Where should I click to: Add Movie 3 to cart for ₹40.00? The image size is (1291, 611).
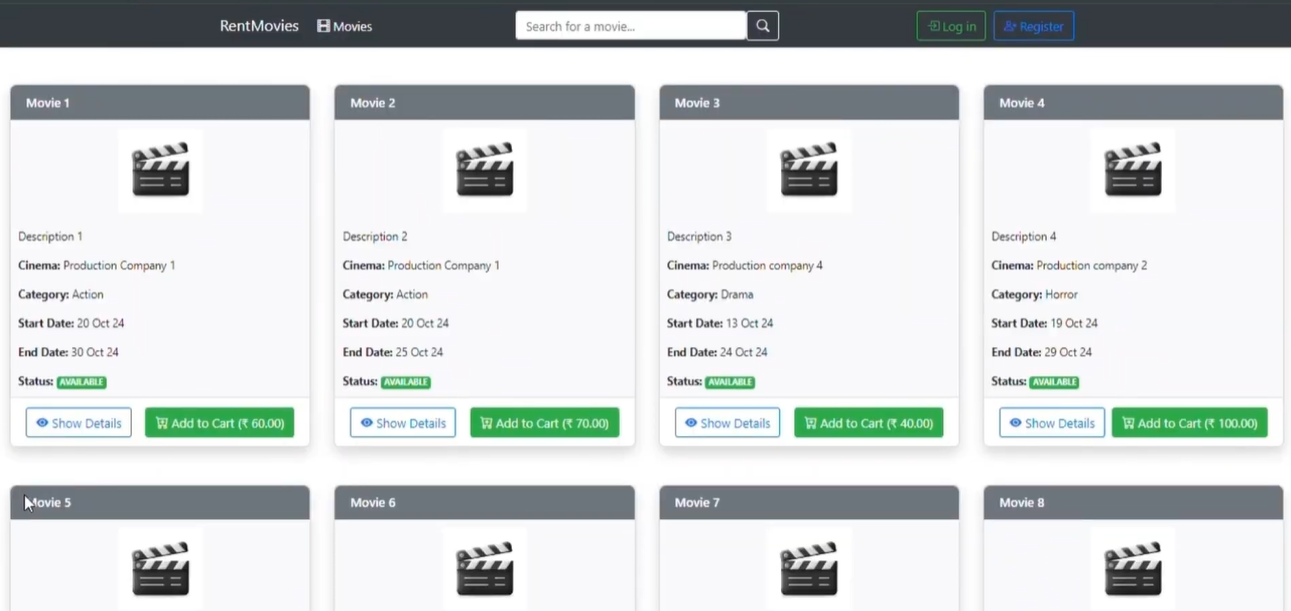[869, 423]
